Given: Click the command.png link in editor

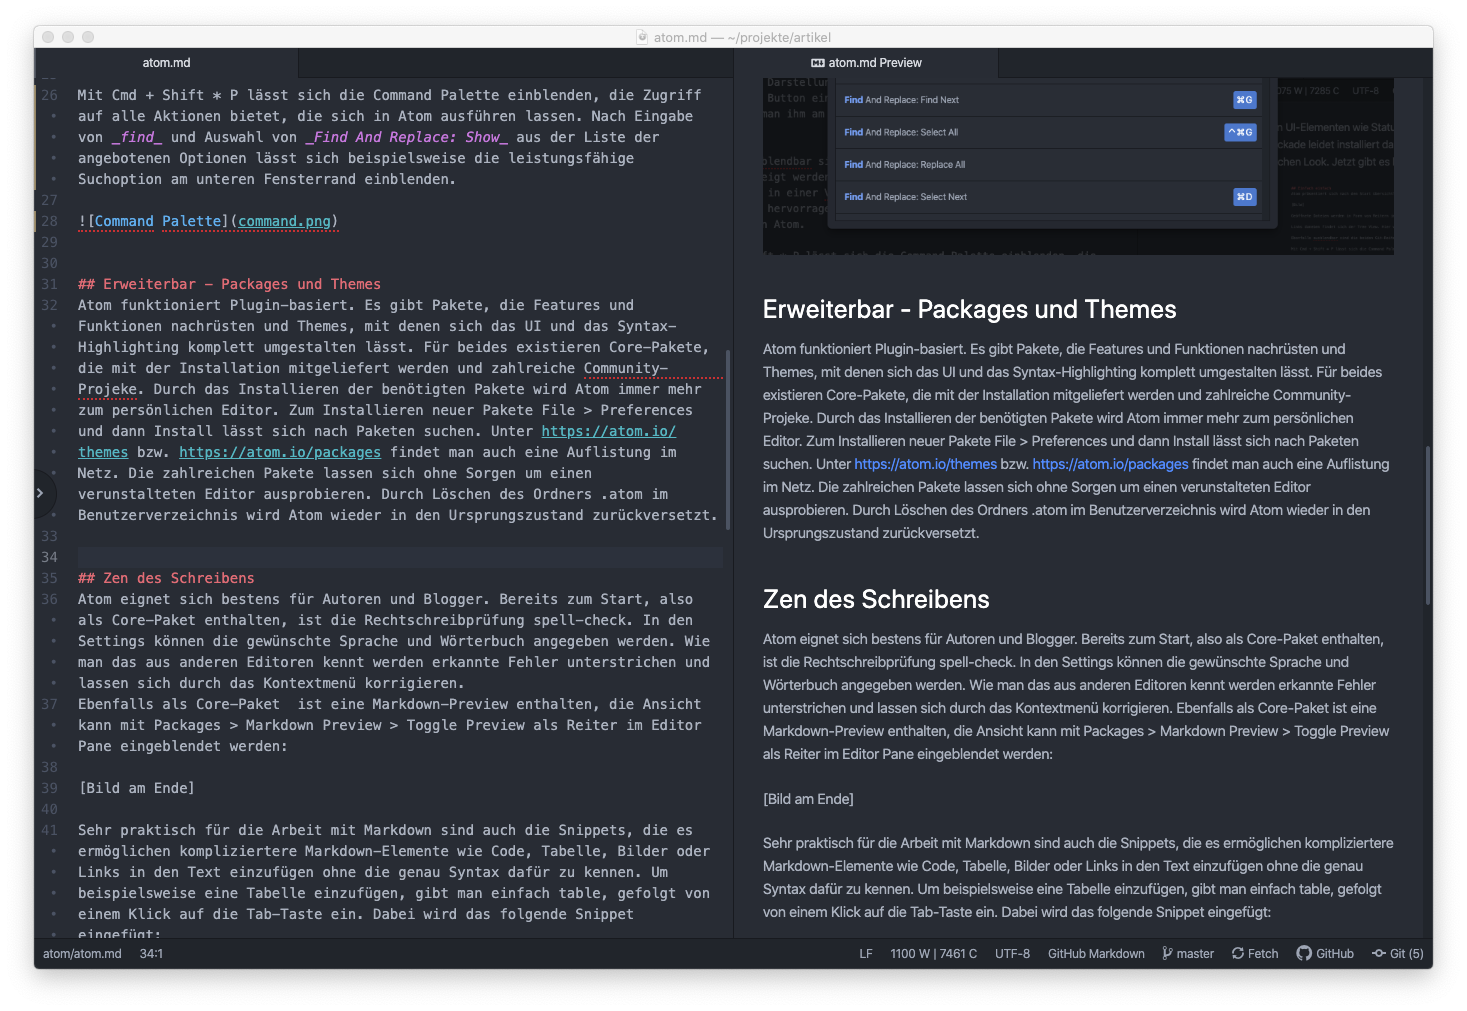Looking at the screenshot, I should 284,221.
